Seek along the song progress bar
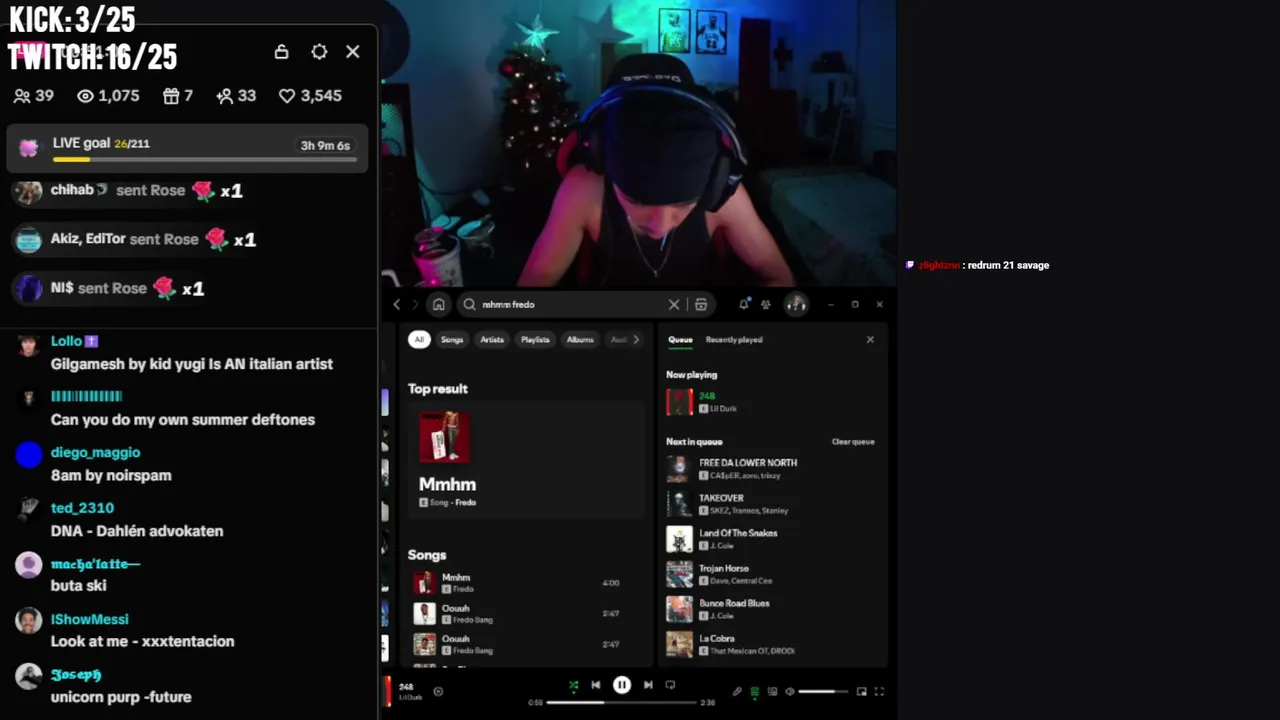 point(621,702)
